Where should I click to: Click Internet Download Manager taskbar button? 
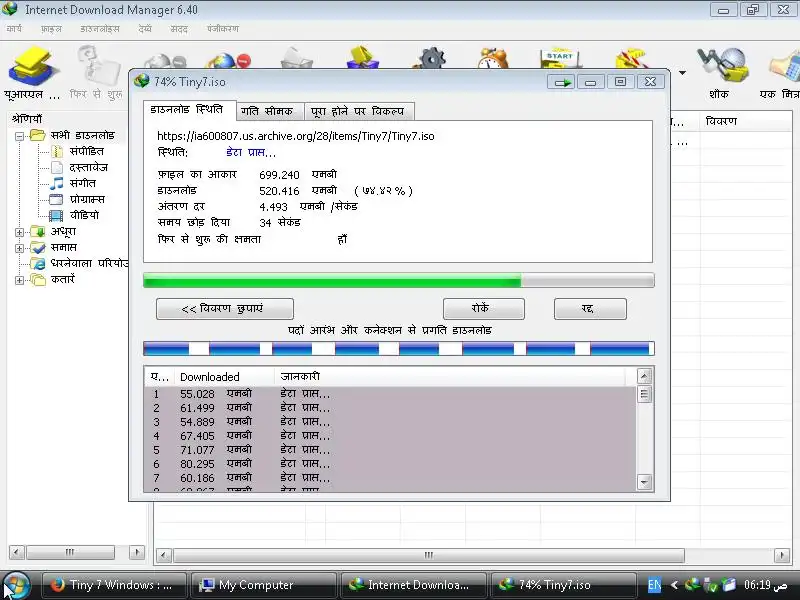[412, 585]
